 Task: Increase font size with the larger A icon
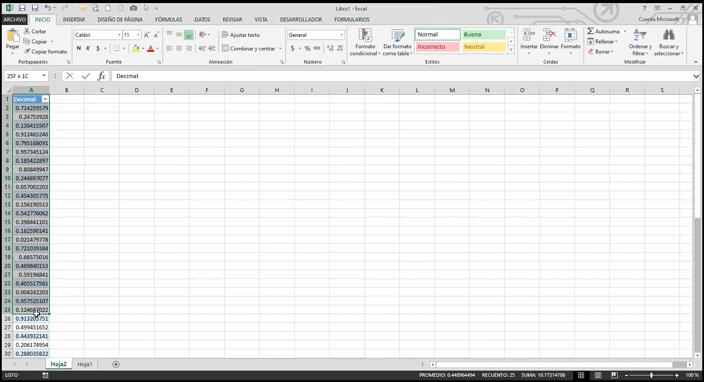pos(146,35)
